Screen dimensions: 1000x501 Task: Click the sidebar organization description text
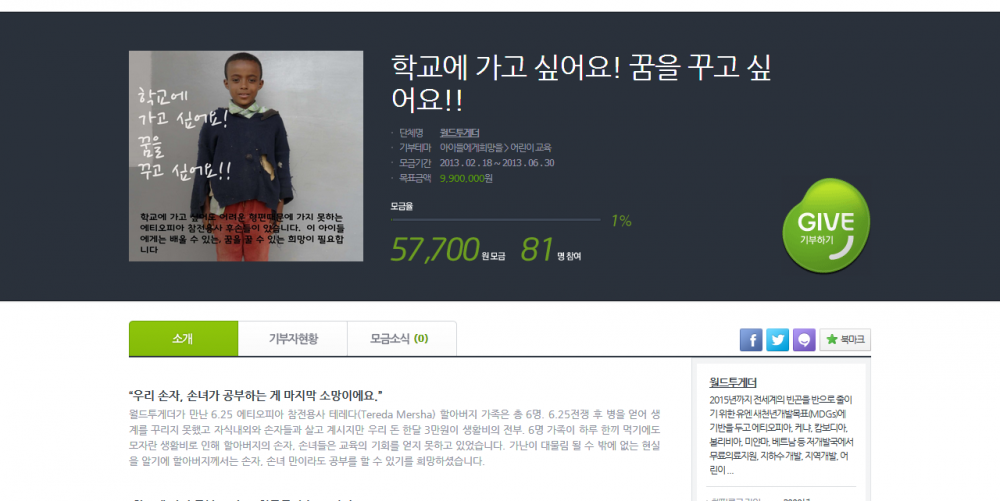[x=781, y=435]
